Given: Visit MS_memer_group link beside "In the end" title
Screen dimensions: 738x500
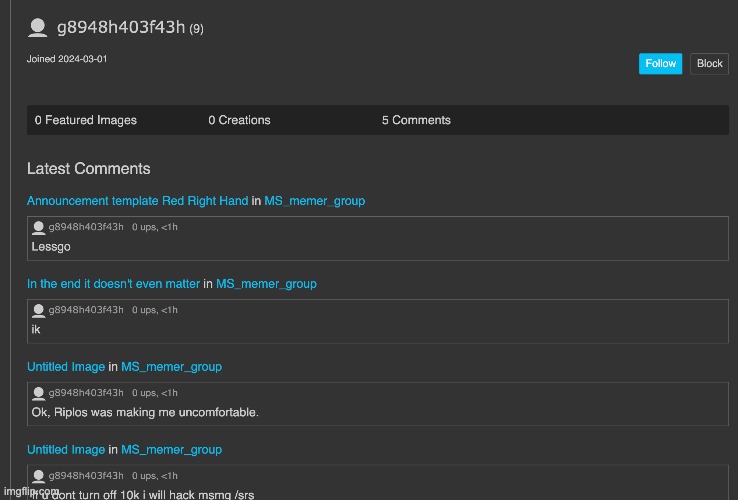Looking at the screenshot, I should (x=266, y=284).
